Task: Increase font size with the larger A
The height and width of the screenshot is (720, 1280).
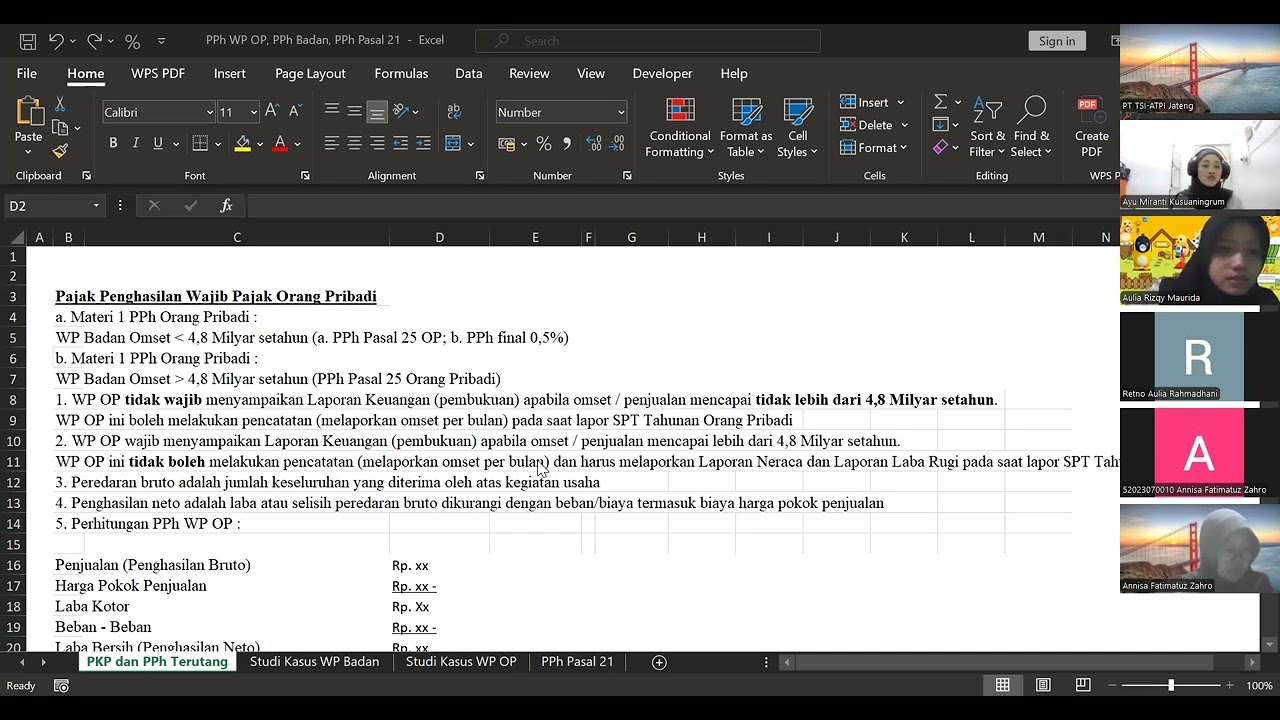Action: pyautogui.click(x=273, y=111)
